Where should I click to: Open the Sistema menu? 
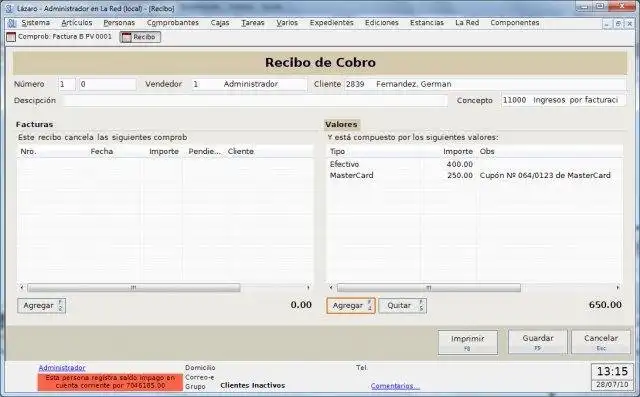pyautogui.click(x=36, y=23)
